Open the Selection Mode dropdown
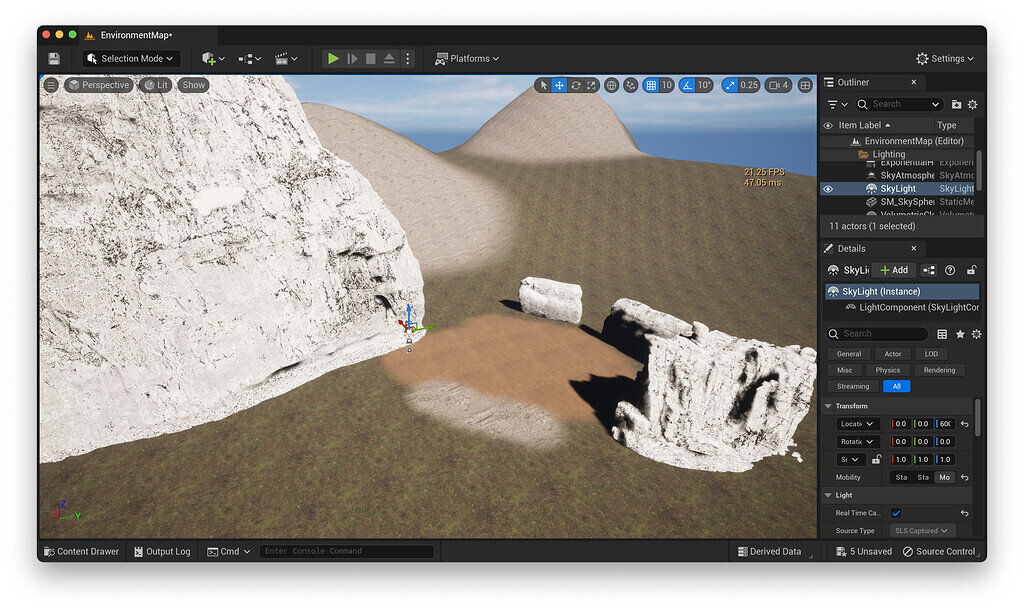Screen dimensions: 1024x610 [x=133, y=59]
